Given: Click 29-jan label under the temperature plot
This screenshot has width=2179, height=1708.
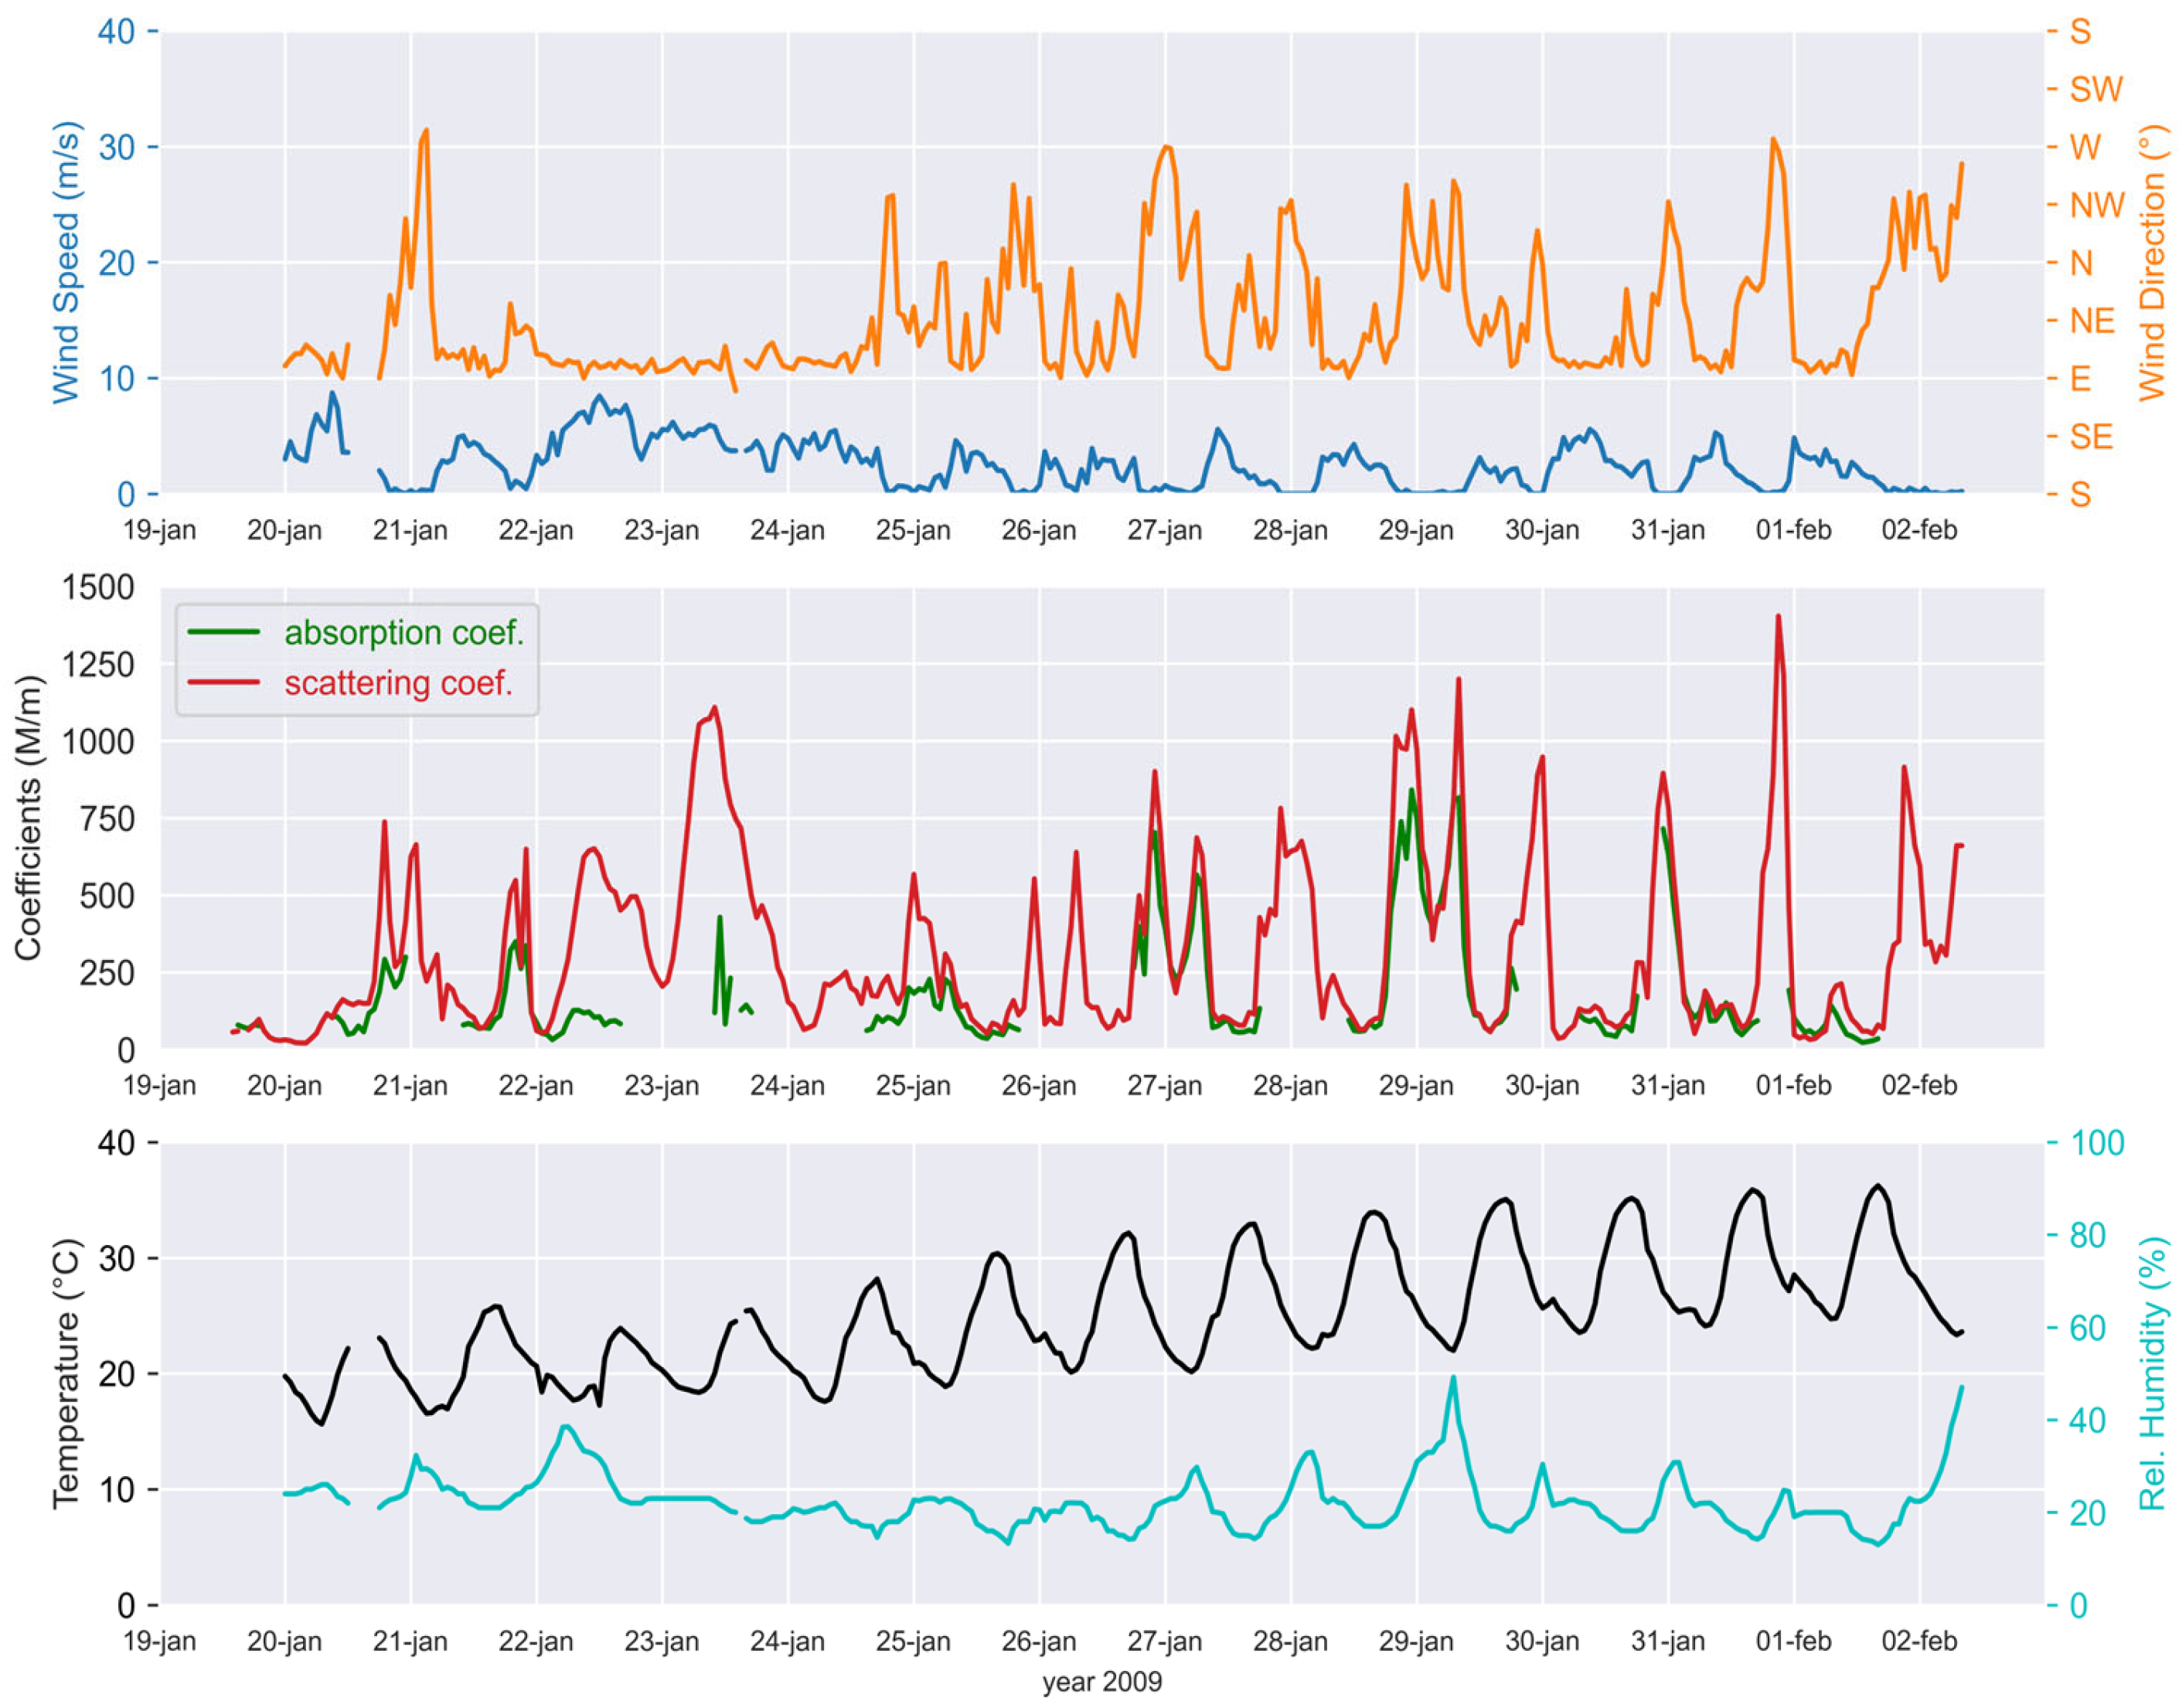Looking at the screenshot, I should pos(1415,1641).
